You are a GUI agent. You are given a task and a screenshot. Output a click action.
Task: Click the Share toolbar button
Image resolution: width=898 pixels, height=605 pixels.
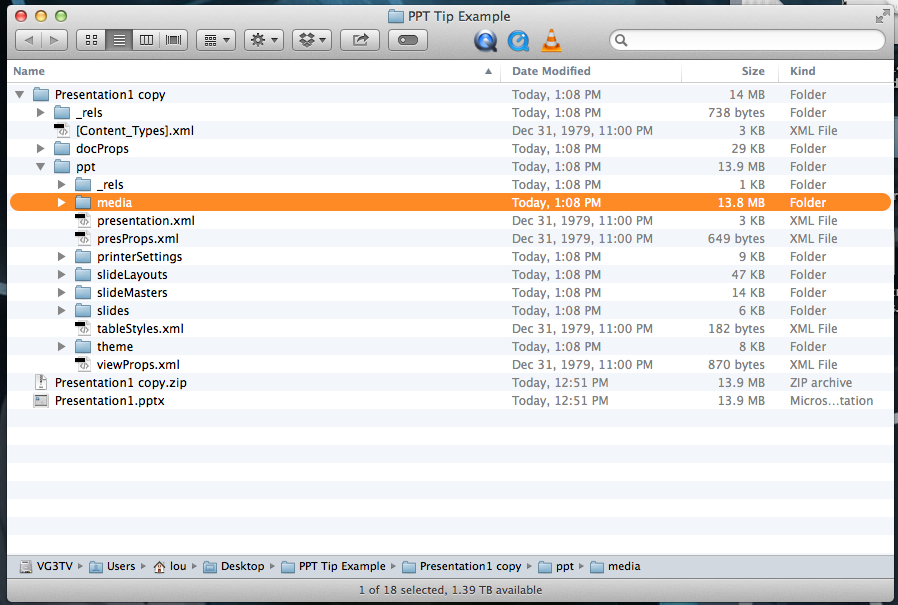pyautogui.click(x=360, y=40)
